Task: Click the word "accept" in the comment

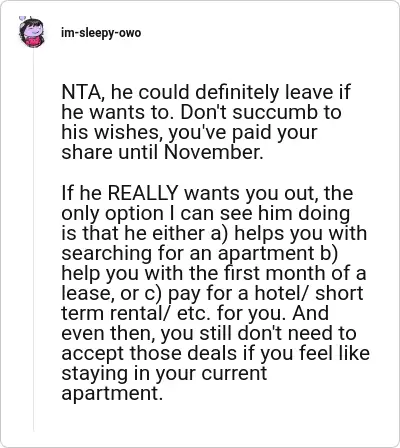Action: pyautogui.click(x=92, y=353)
